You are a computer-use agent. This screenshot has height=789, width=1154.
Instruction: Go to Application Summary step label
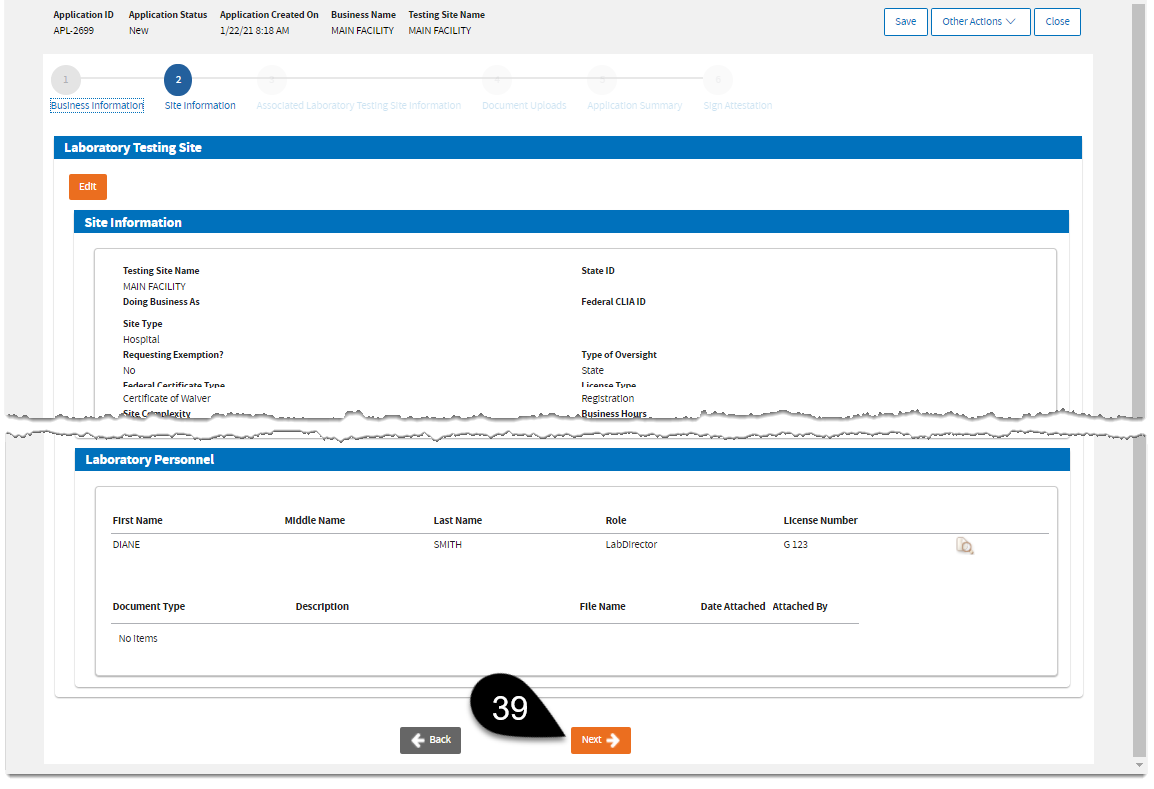point(634,106)
